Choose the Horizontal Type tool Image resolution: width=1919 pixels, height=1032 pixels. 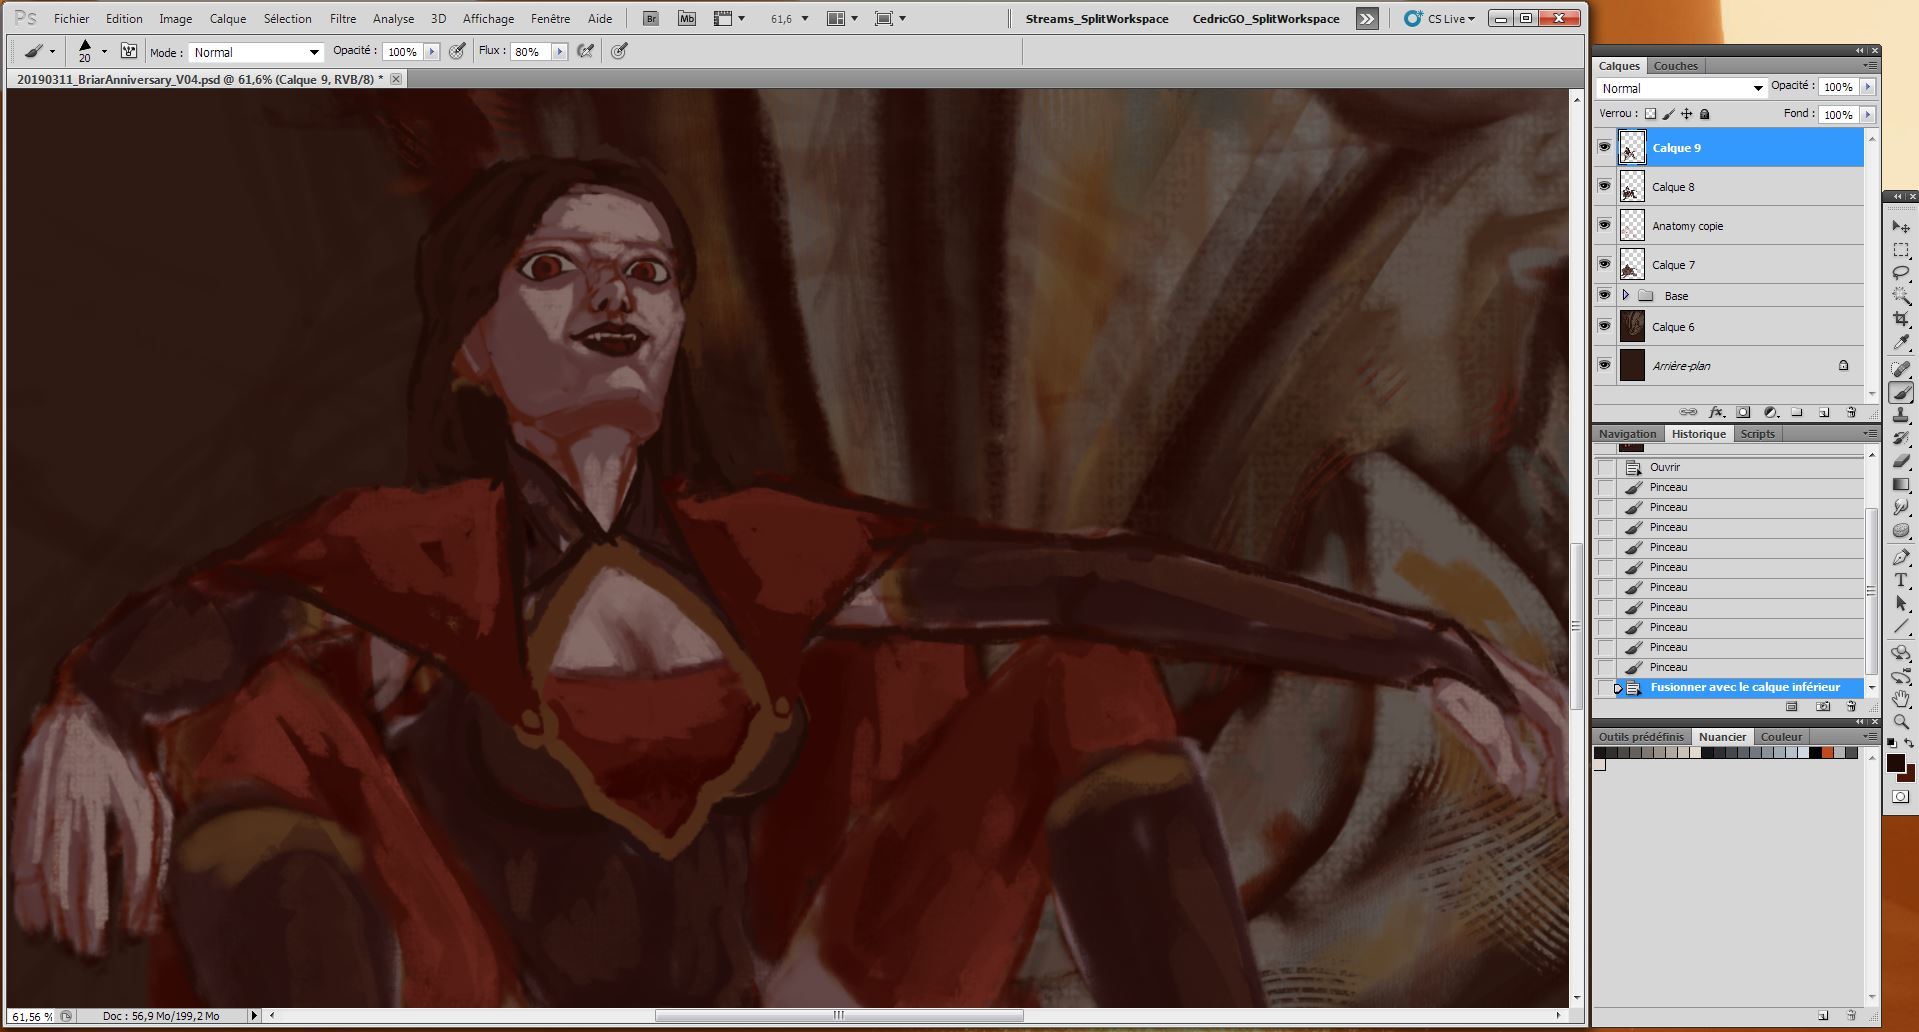1901,580
